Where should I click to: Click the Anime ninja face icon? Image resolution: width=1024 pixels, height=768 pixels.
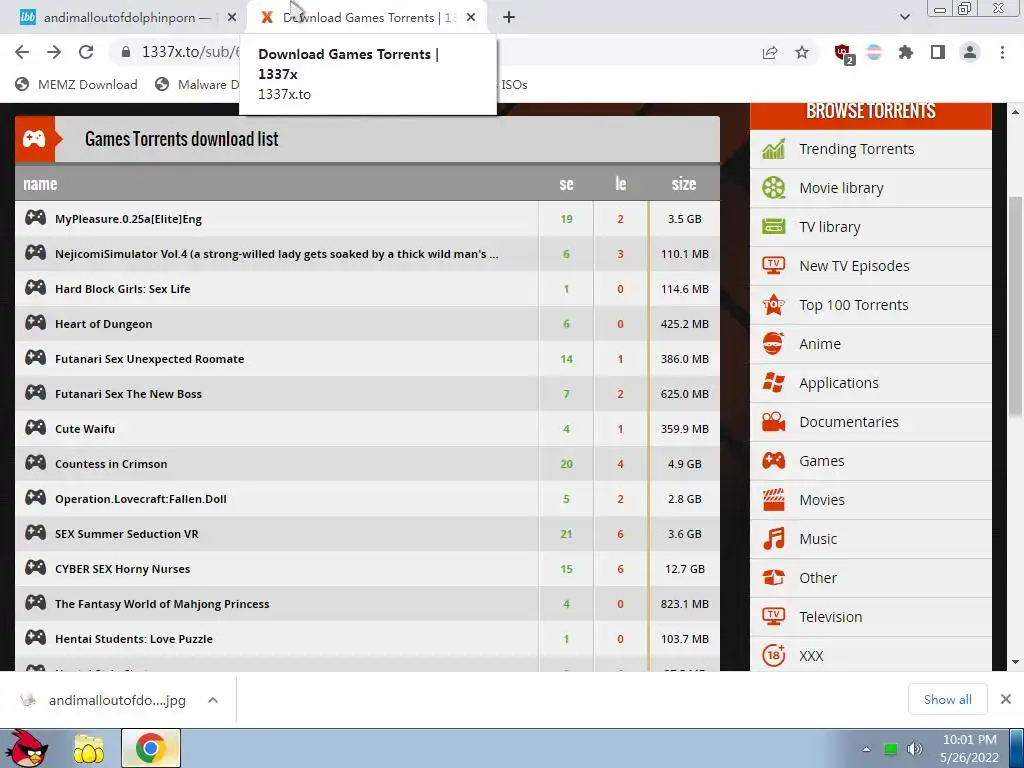click(773, 344)
